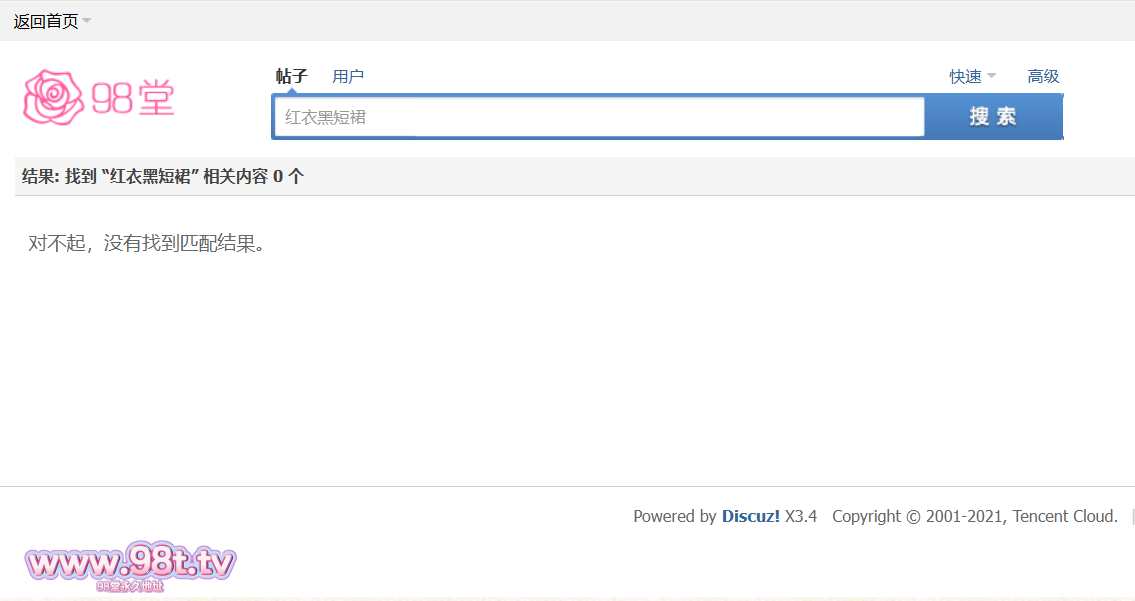Go back via the 返回首页 link
The width and height of the screenshot is (1135, 601).
tap(45, 21)
